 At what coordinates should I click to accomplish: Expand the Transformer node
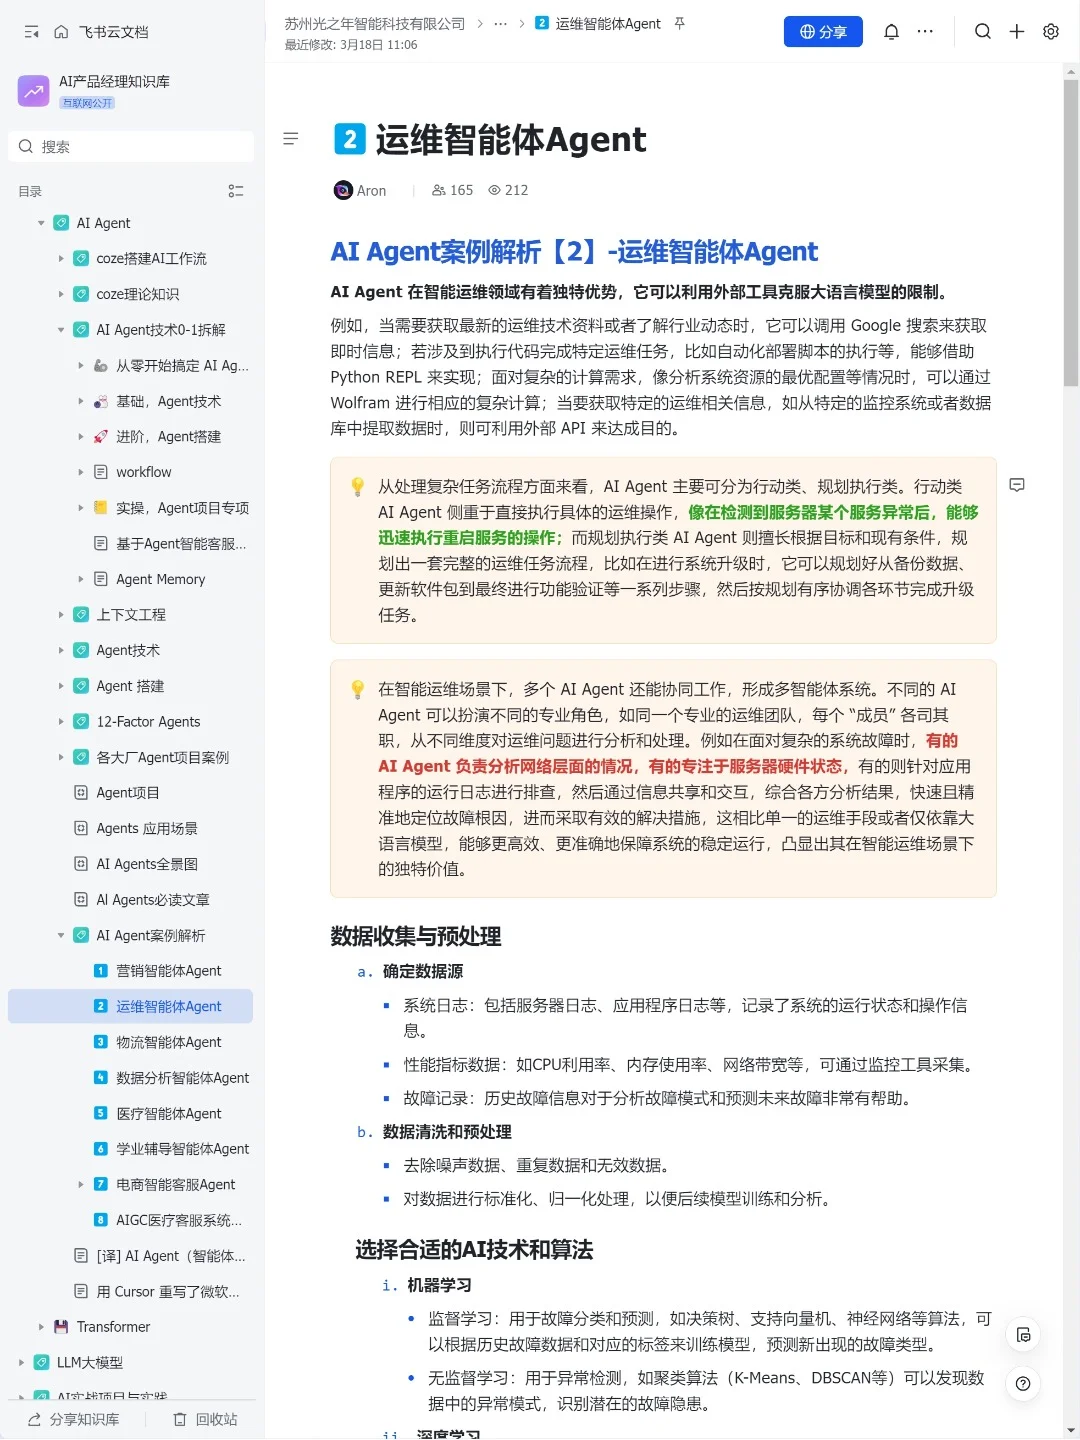(x=41, y=1327)
